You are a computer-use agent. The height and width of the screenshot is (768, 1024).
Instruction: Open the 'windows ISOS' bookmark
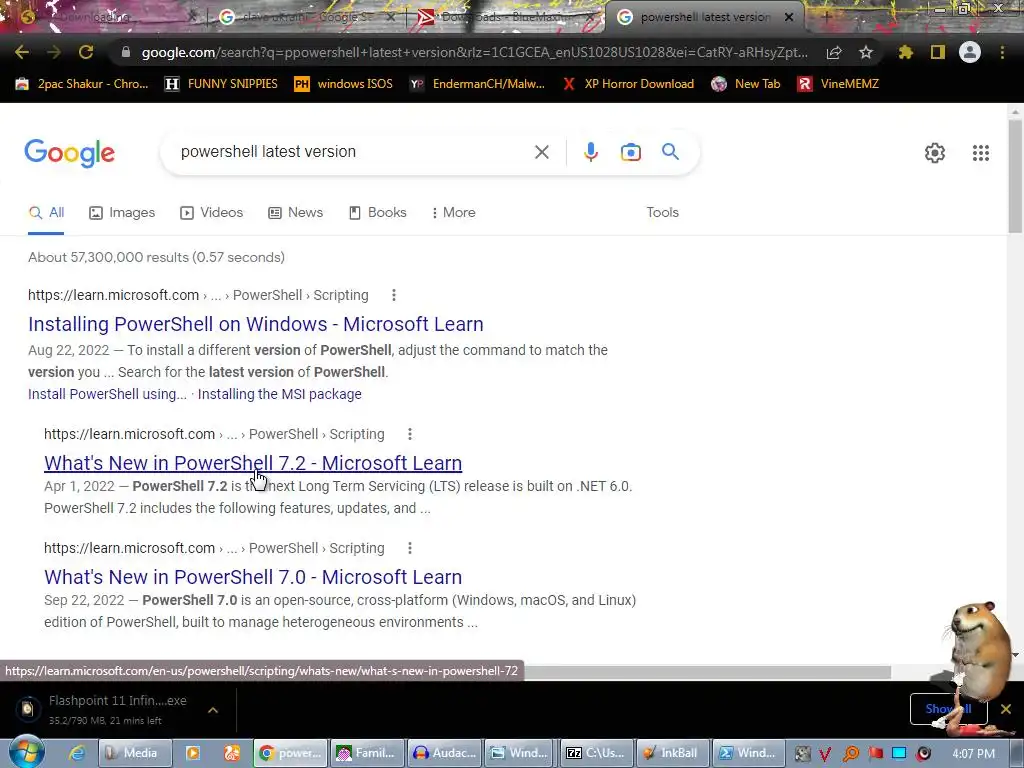344,84
